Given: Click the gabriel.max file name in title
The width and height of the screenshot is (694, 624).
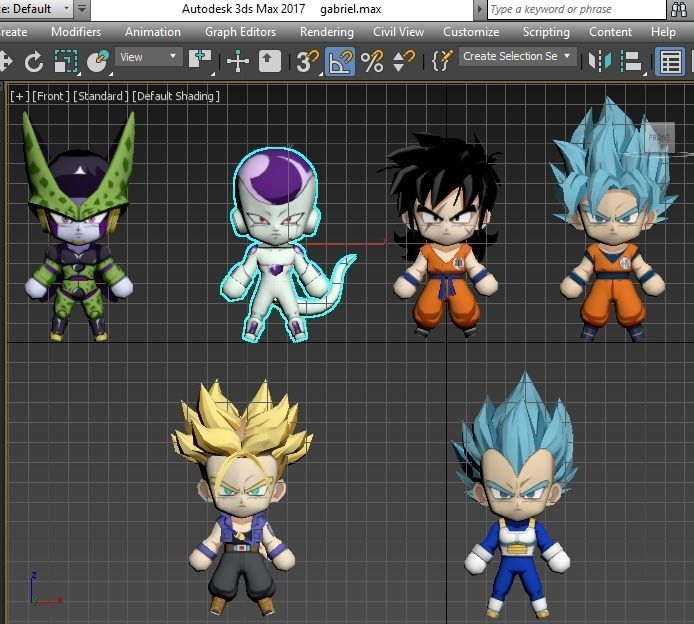Looking at the screenshot, I should pyautogui.click(x=351, y=9).
